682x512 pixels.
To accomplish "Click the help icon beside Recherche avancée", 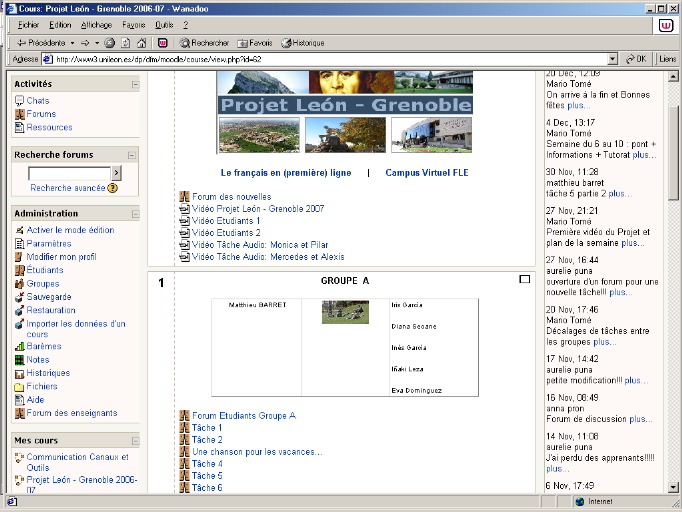I will [x=112, y=188].
